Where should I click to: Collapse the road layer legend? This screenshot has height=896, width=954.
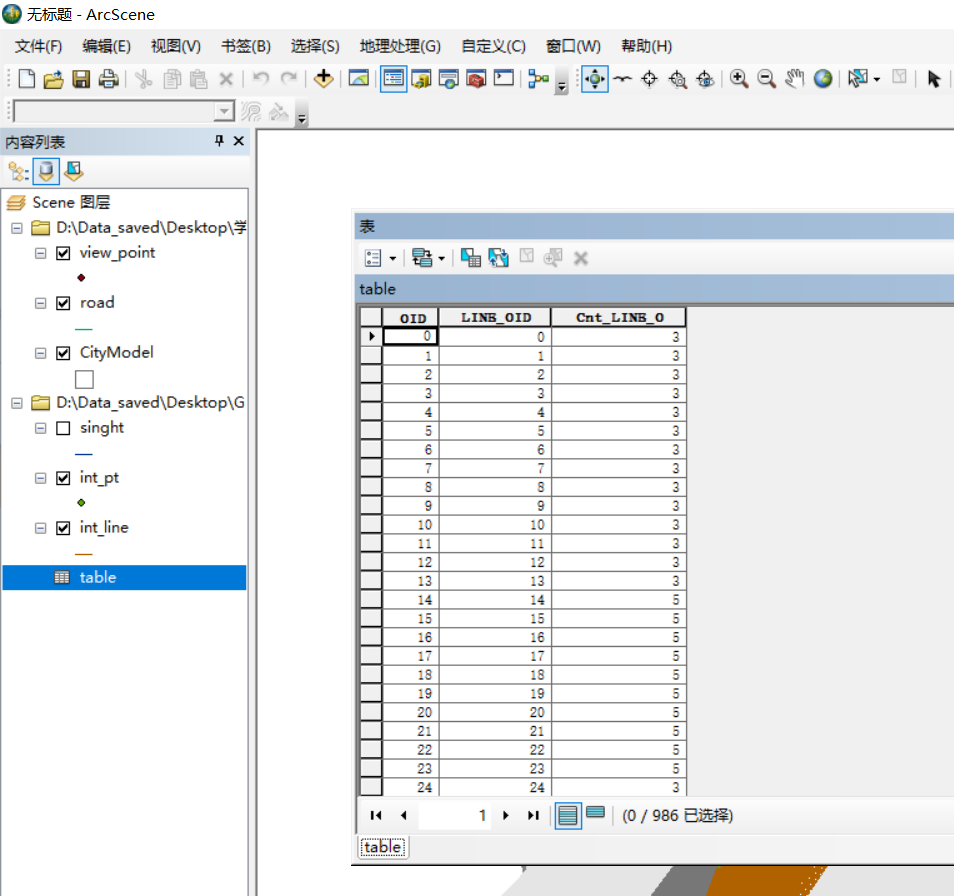pyautogui.click(x=40, y=303)
